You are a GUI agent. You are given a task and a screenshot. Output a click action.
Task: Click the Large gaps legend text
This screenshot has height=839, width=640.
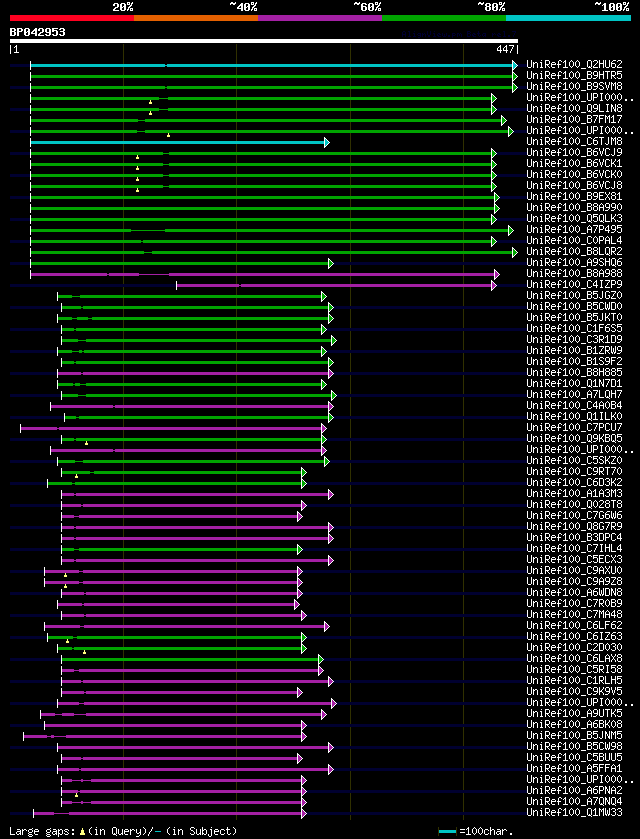pos(123,832)
